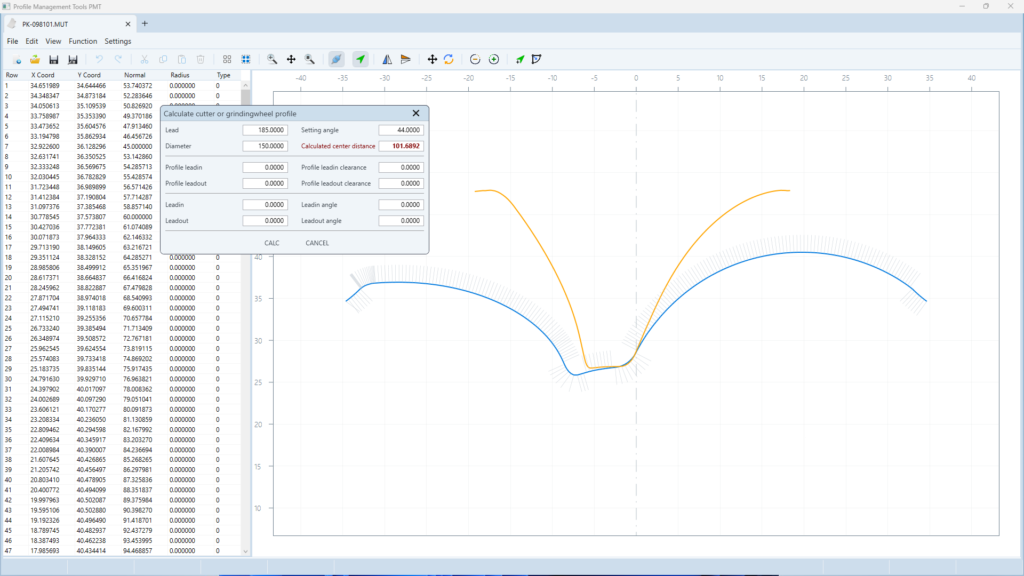Redo the last action
This screenshot has width=1024, height=576.
point(118,59)
